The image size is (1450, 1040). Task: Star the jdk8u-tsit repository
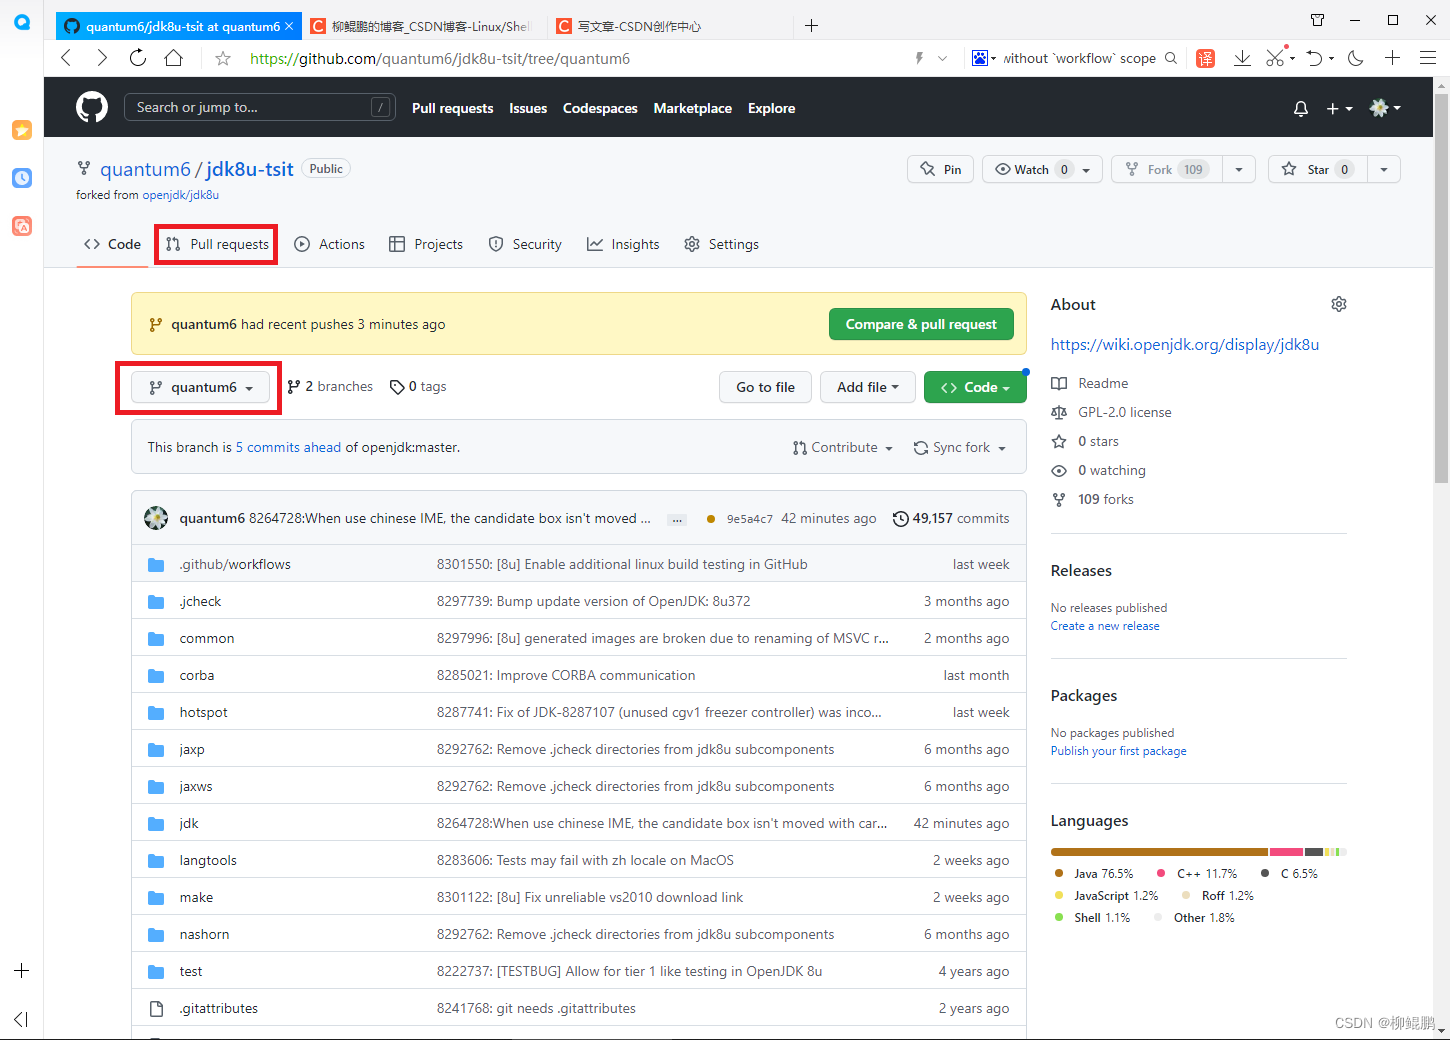[x=1316, y=169]
